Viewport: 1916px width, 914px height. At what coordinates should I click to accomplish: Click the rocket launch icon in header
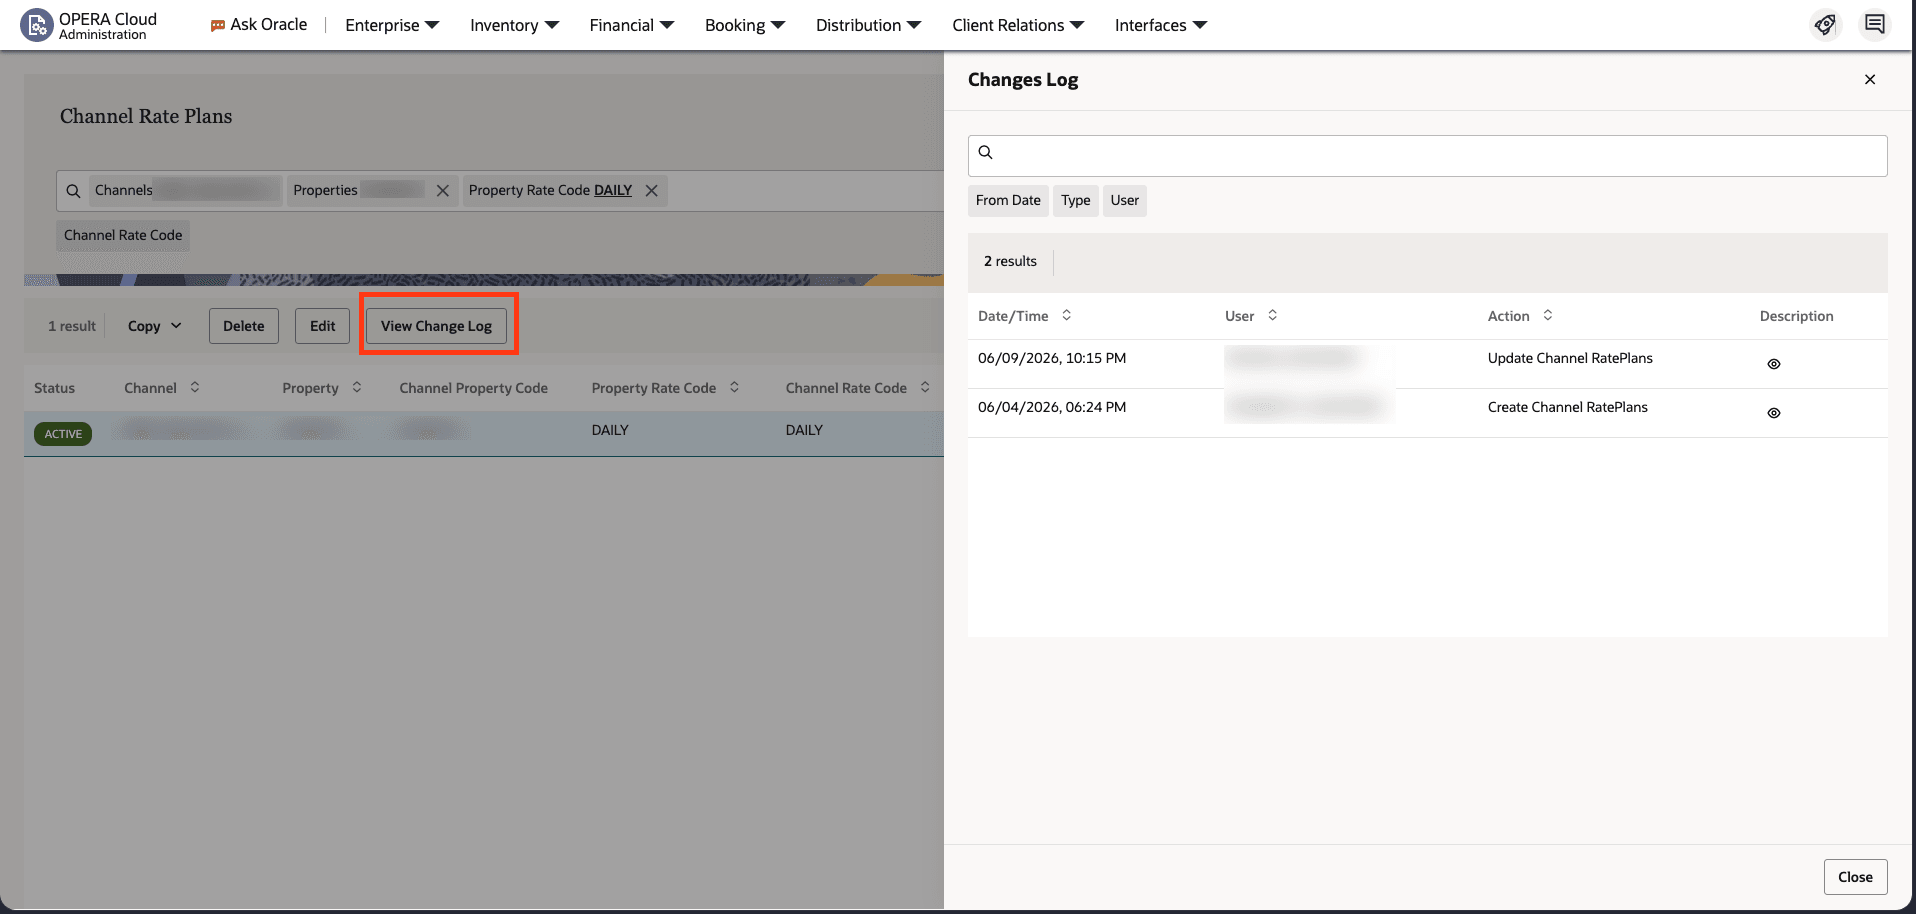(x=1825, y=25)
